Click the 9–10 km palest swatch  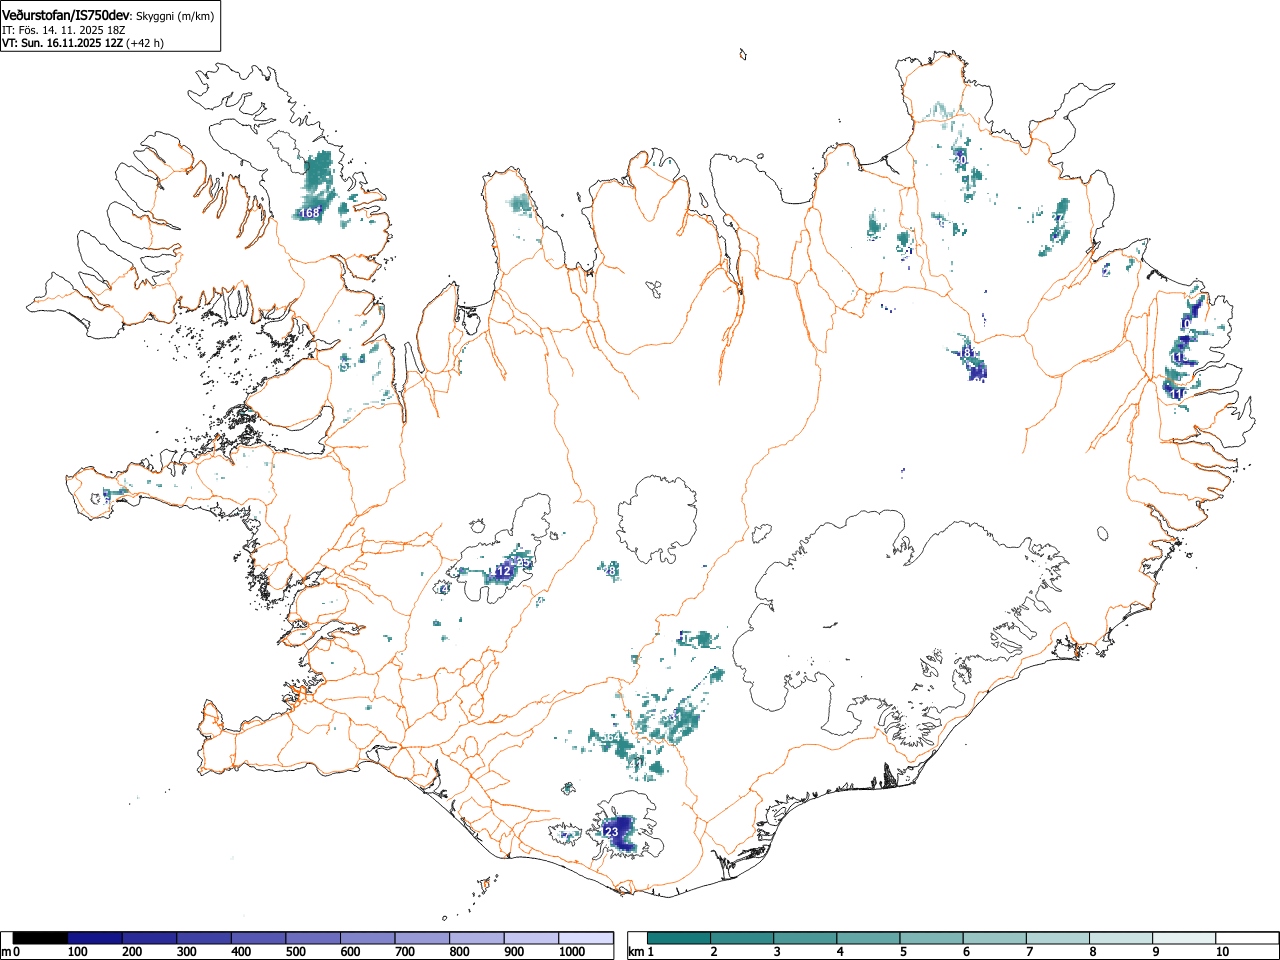(x=1183, y=938)
